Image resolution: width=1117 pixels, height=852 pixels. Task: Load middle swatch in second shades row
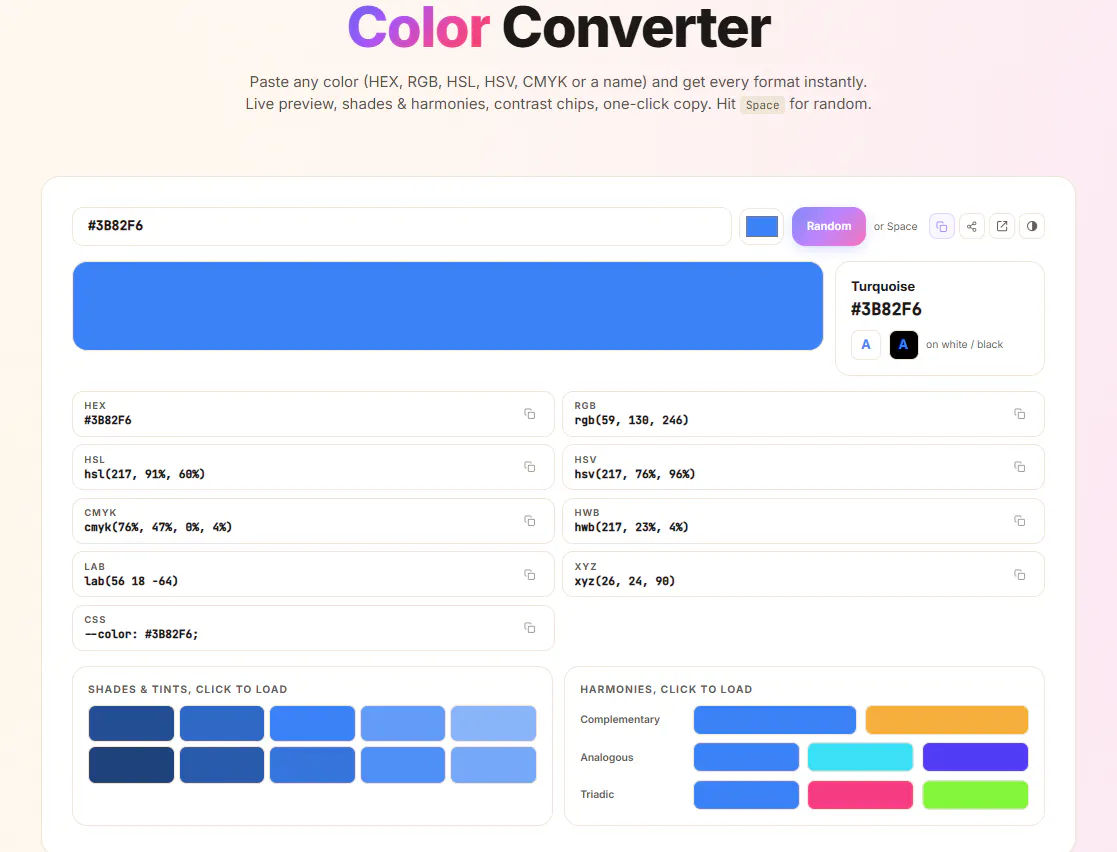point(312,765)
